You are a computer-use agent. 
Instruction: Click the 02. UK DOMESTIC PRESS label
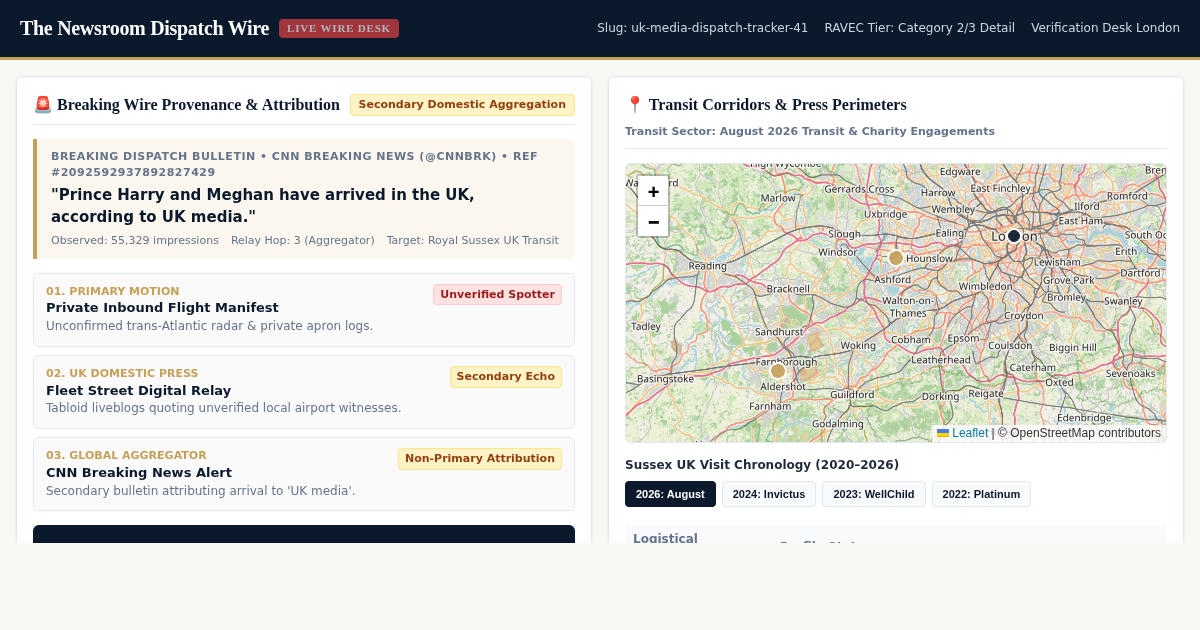(x=122, y=373)
